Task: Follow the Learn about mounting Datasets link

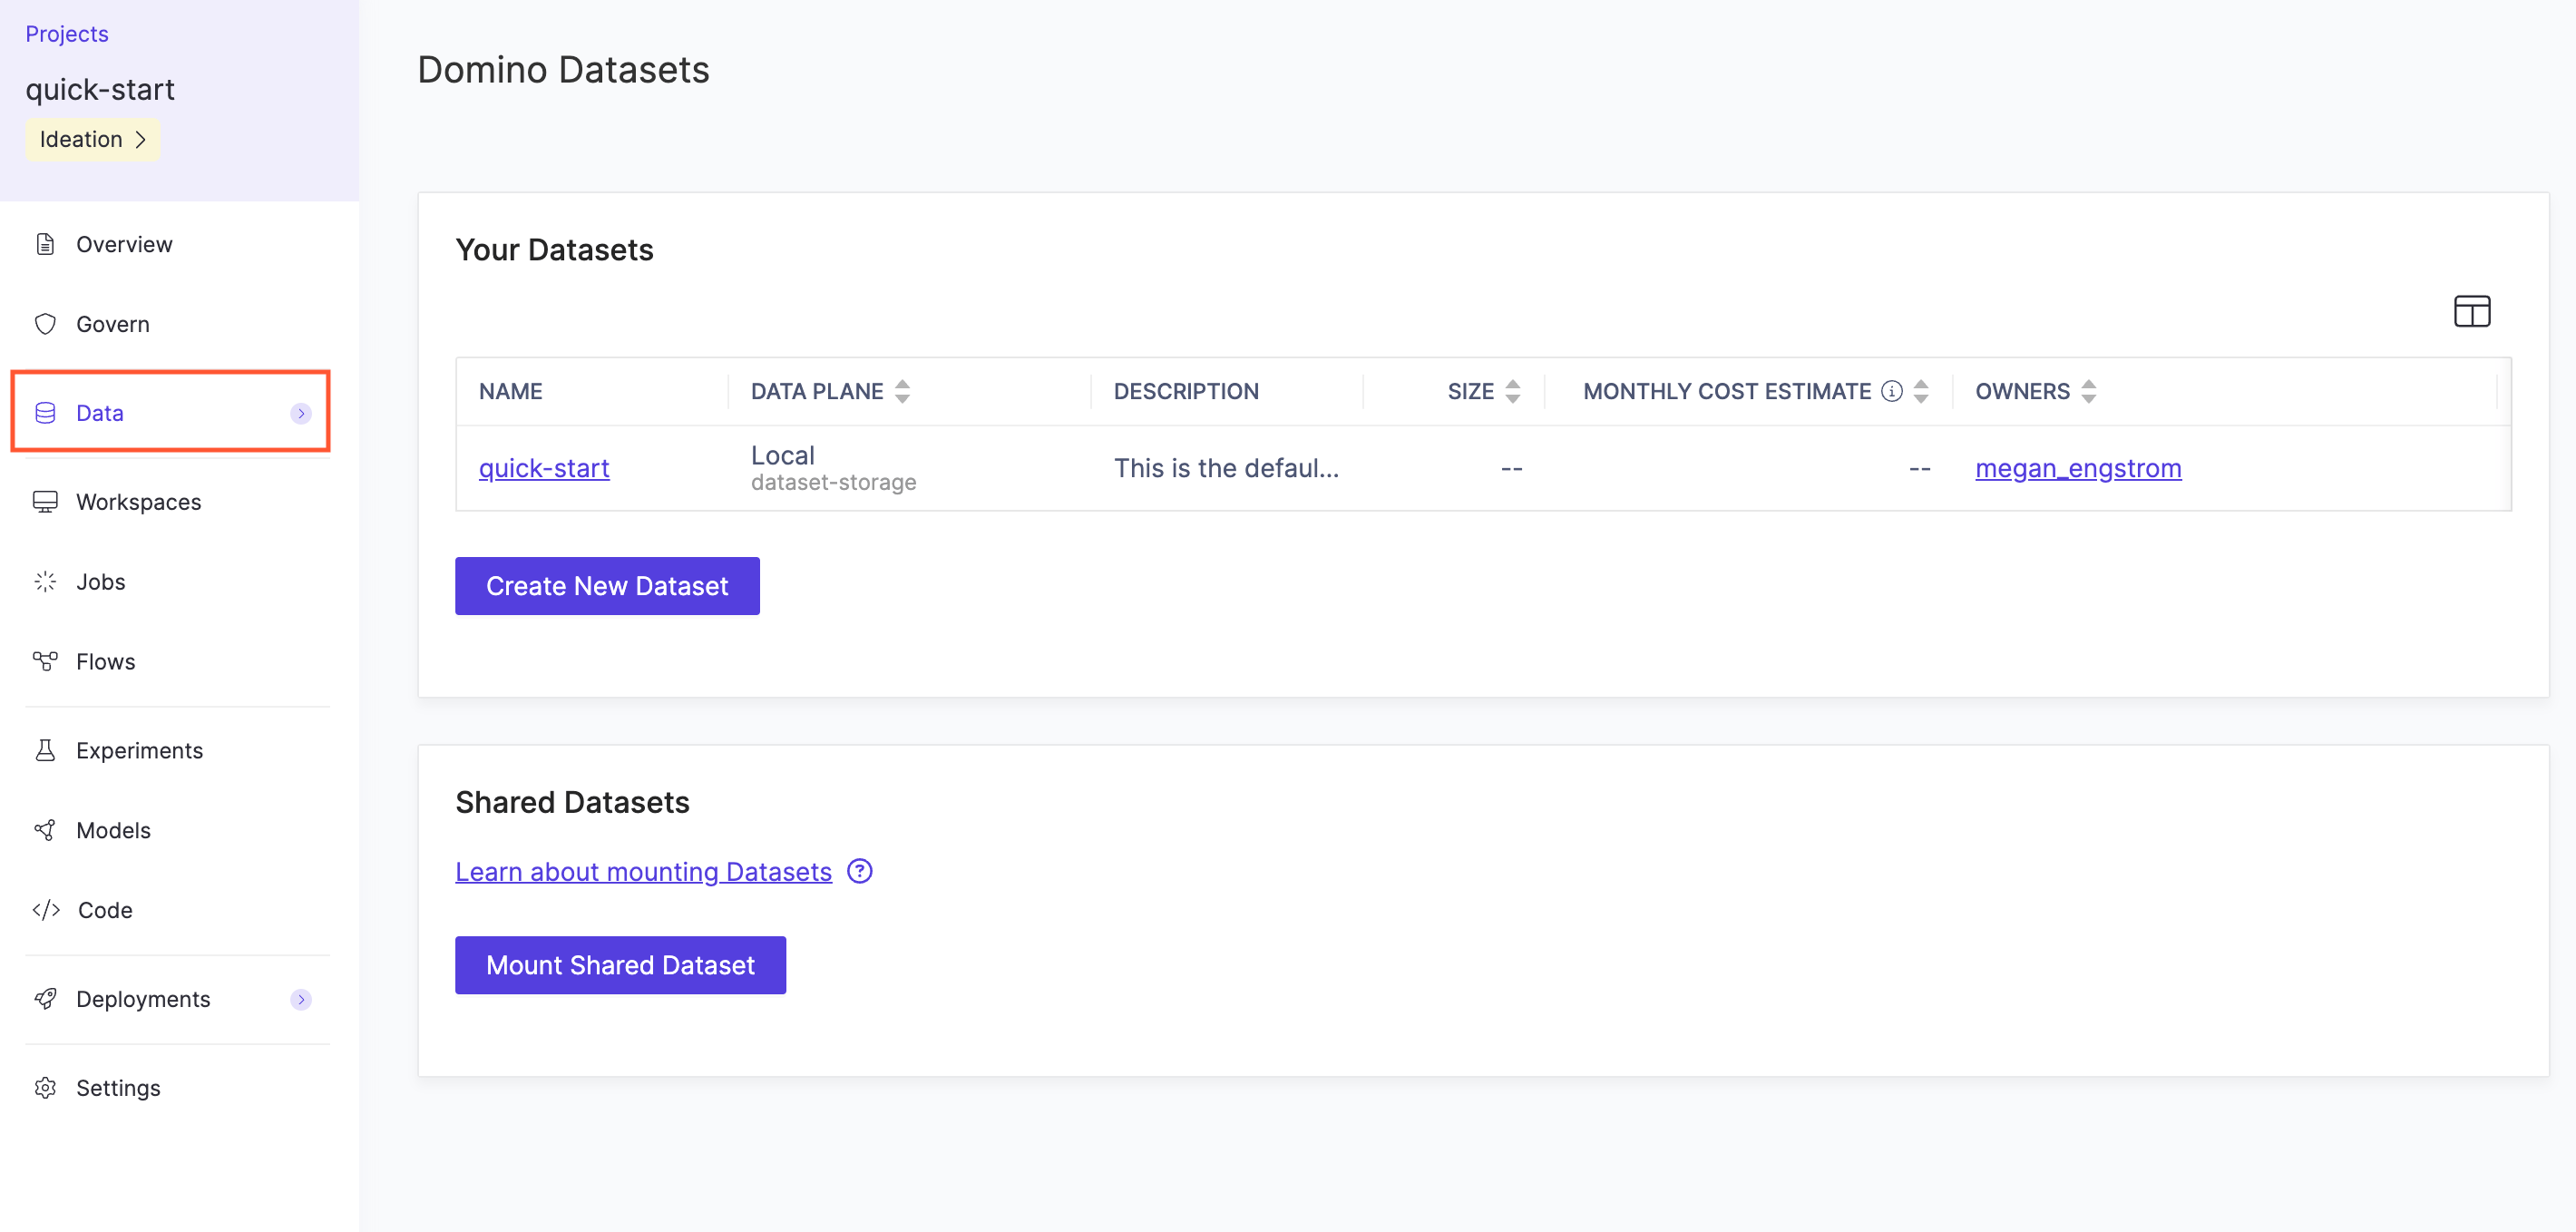Action: pos(643,871)
